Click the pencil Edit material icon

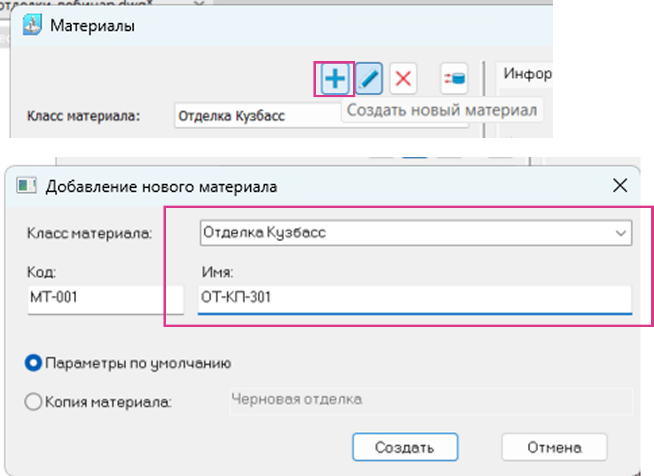click(x=369, y=78)
